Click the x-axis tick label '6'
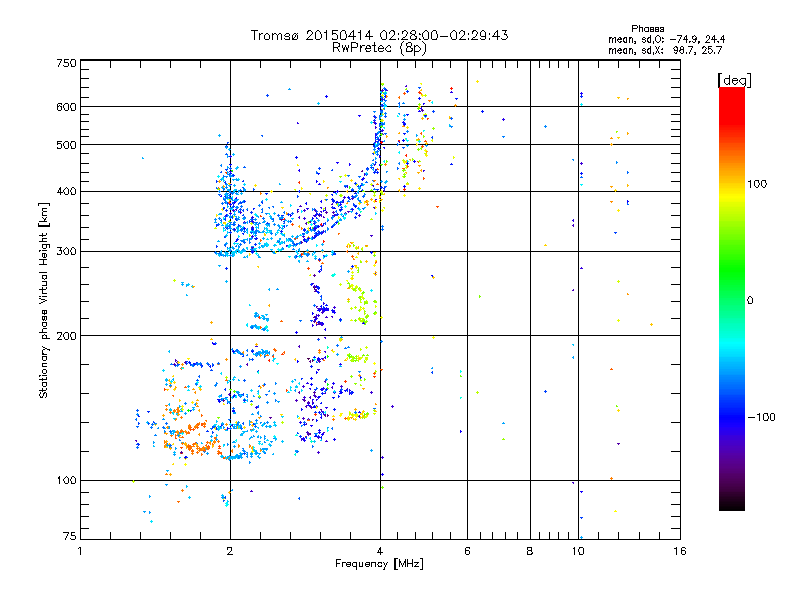The width and height of the screenshot is (800, 600). point(467,551)
